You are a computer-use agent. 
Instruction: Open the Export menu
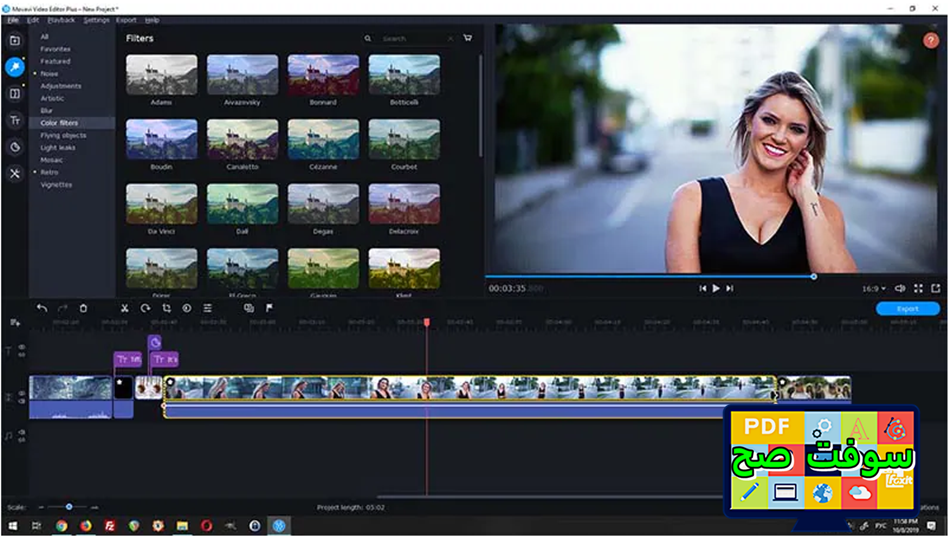coord(126,20)
